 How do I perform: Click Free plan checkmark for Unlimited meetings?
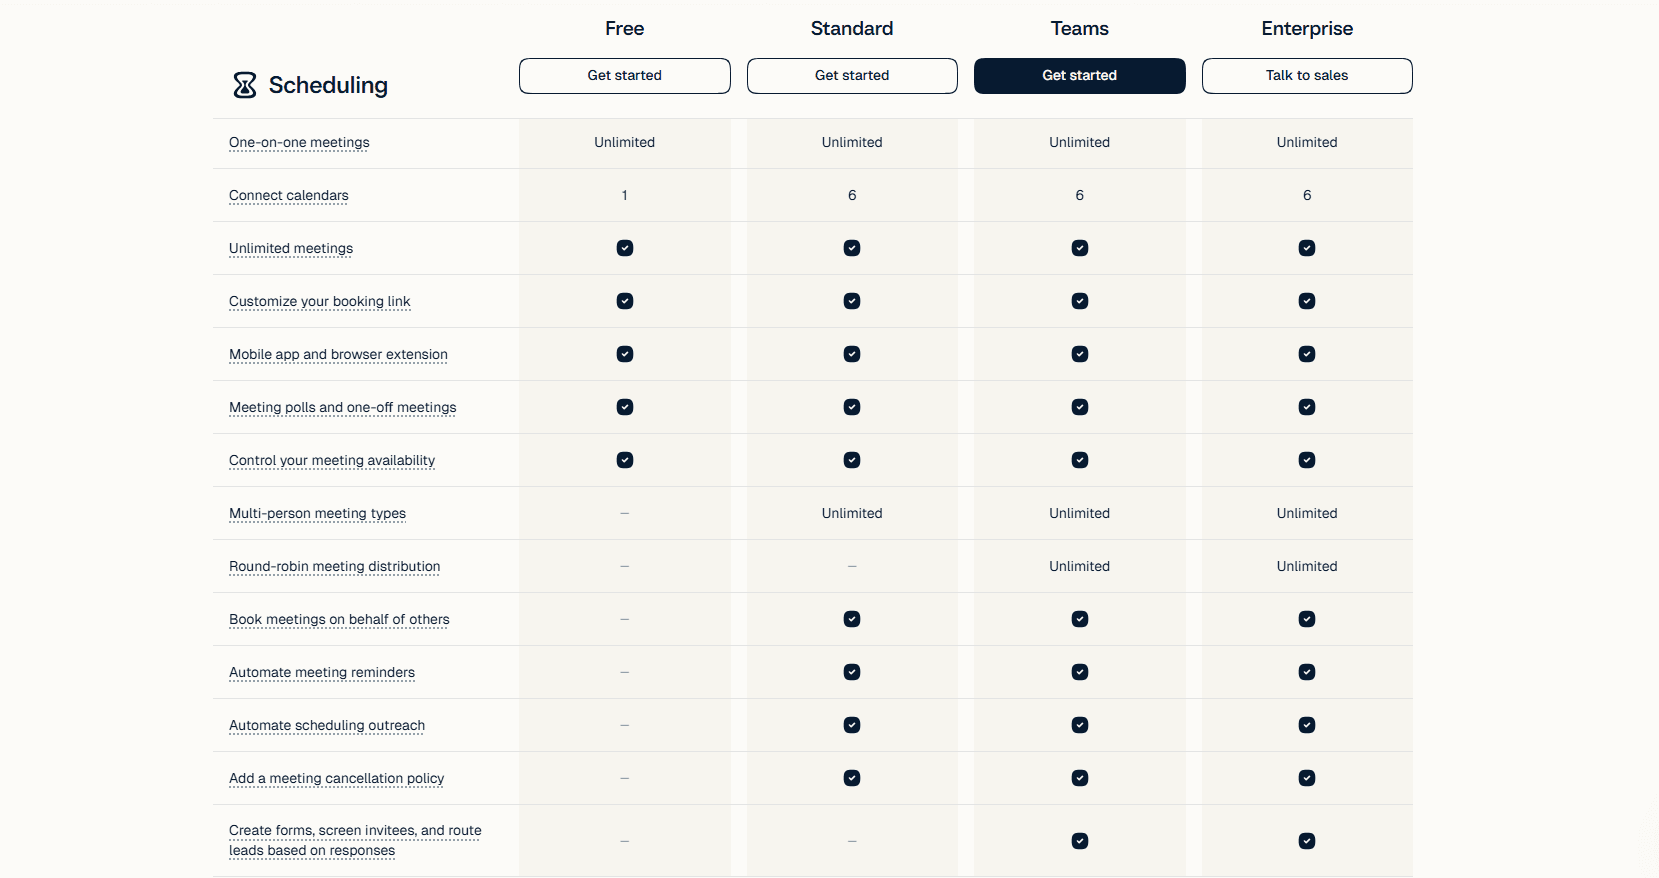point(625,248)
